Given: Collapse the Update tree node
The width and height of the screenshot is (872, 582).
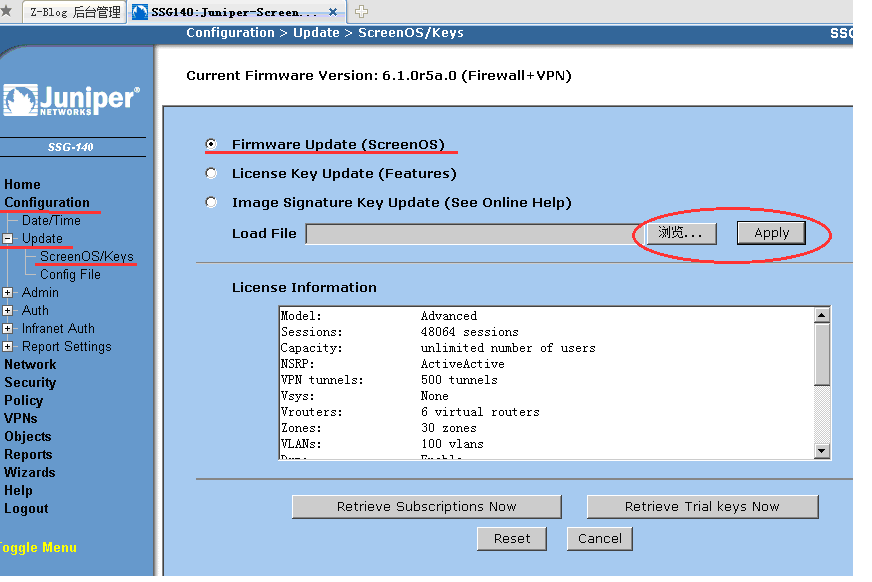Looking at the screenshot, I should point(8,238).
